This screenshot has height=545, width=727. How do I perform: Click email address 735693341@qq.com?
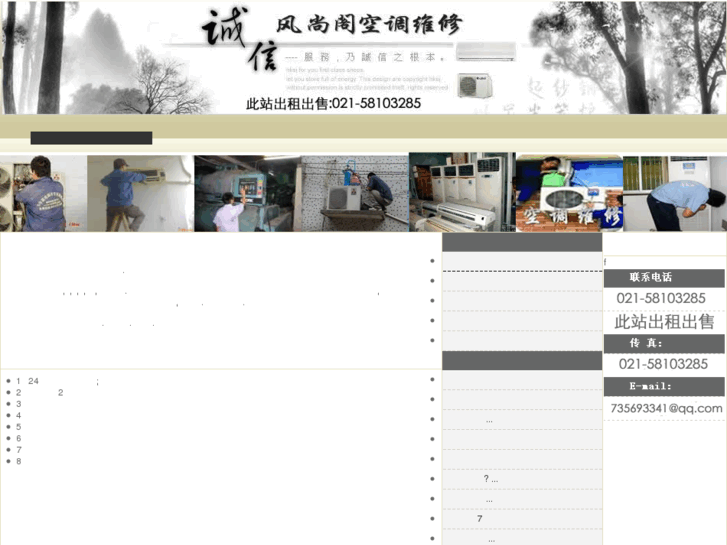coord(666,408)
